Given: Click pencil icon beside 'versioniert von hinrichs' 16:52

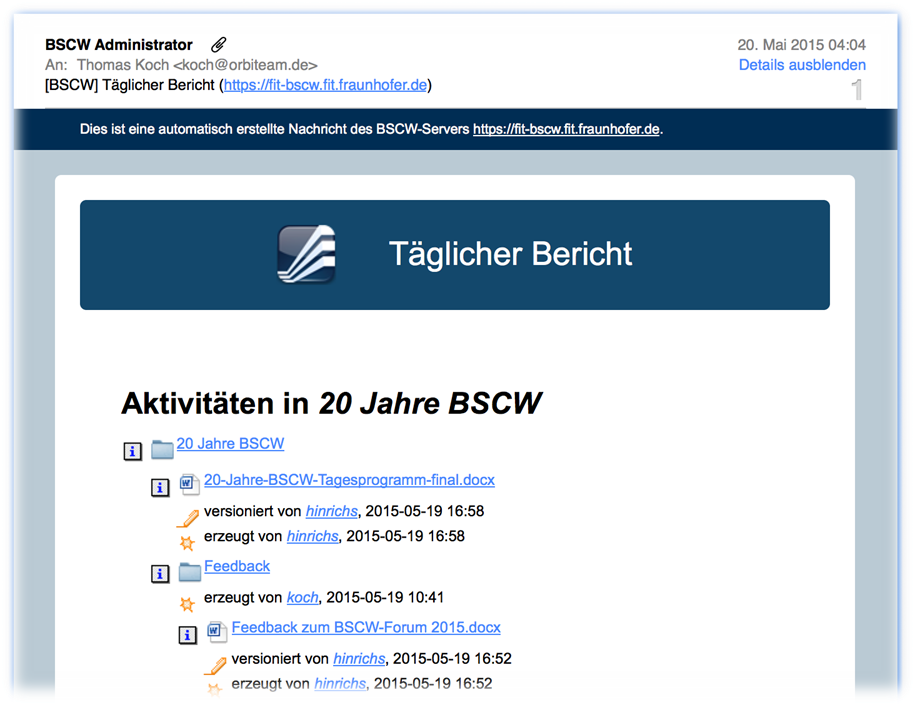Looking at the screenshot, I should (215, 666).
